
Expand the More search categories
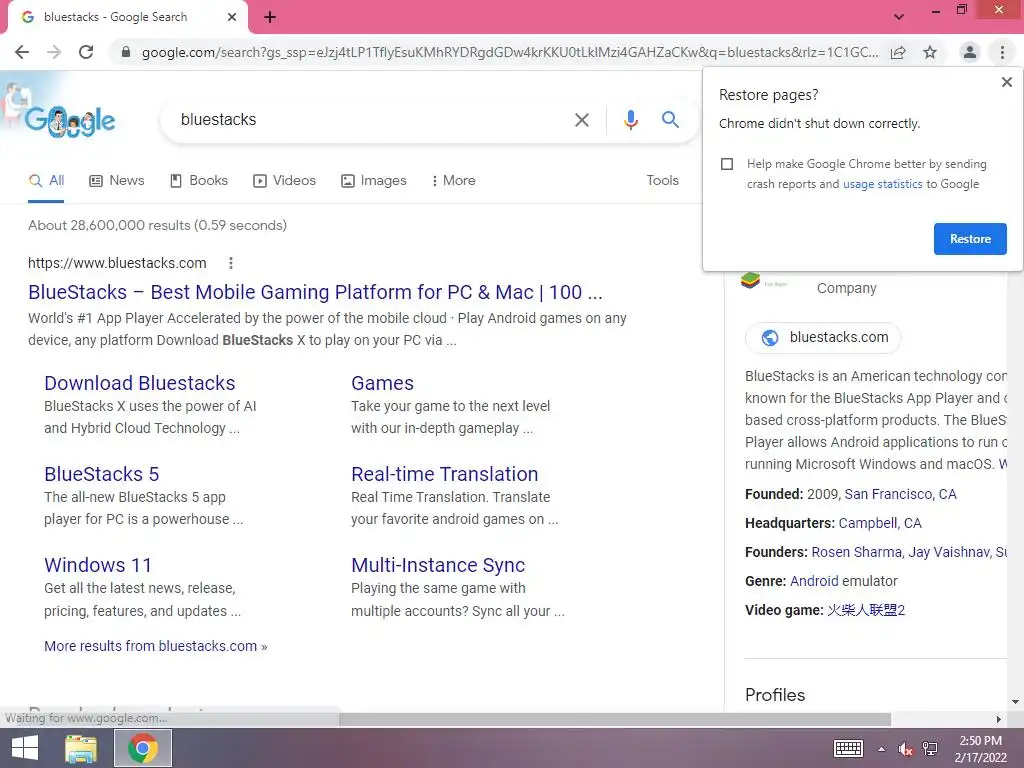point(453,181)
